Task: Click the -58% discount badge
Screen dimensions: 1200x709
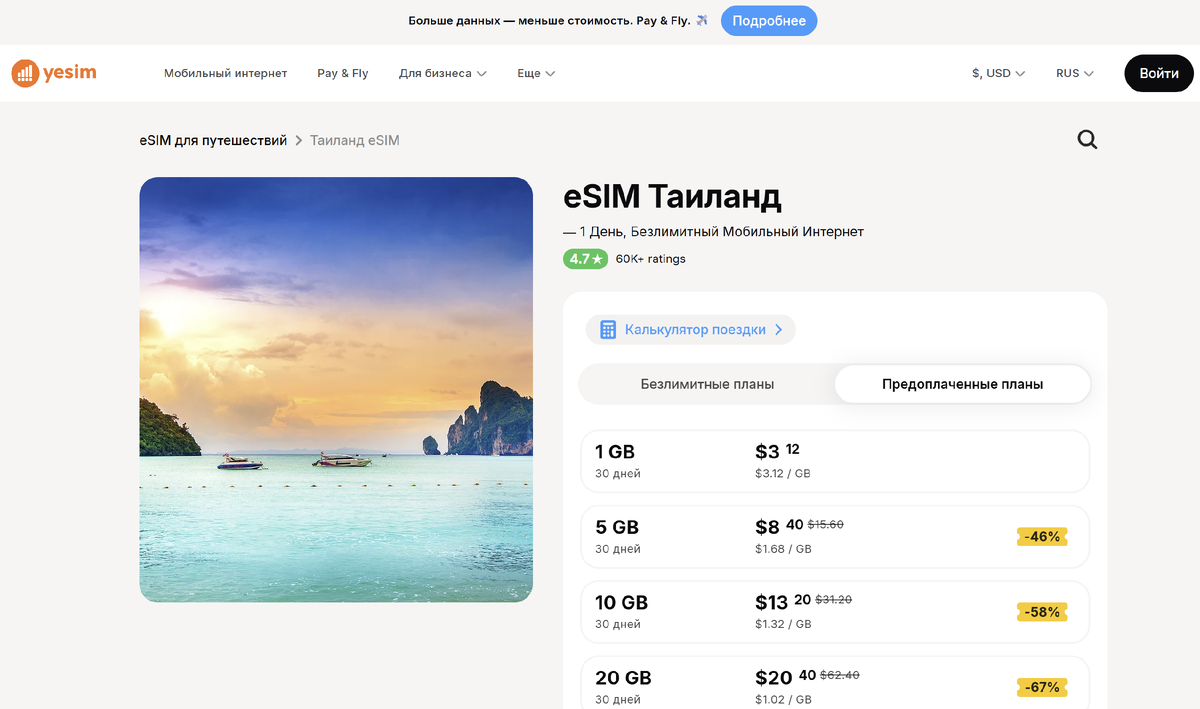Action: point(1042,612)
